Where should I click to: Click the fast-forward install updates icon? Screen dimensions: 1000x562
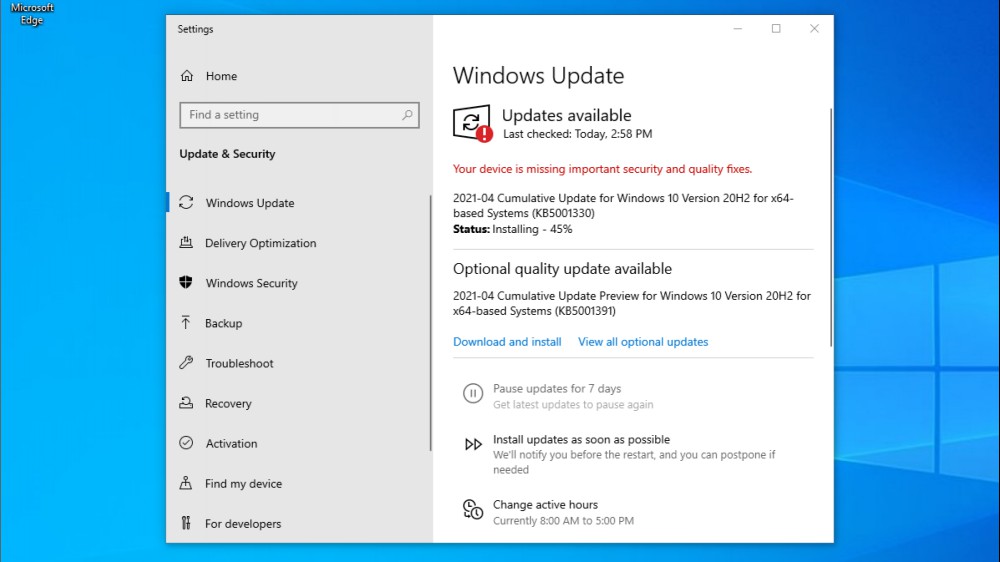(473, 444)
